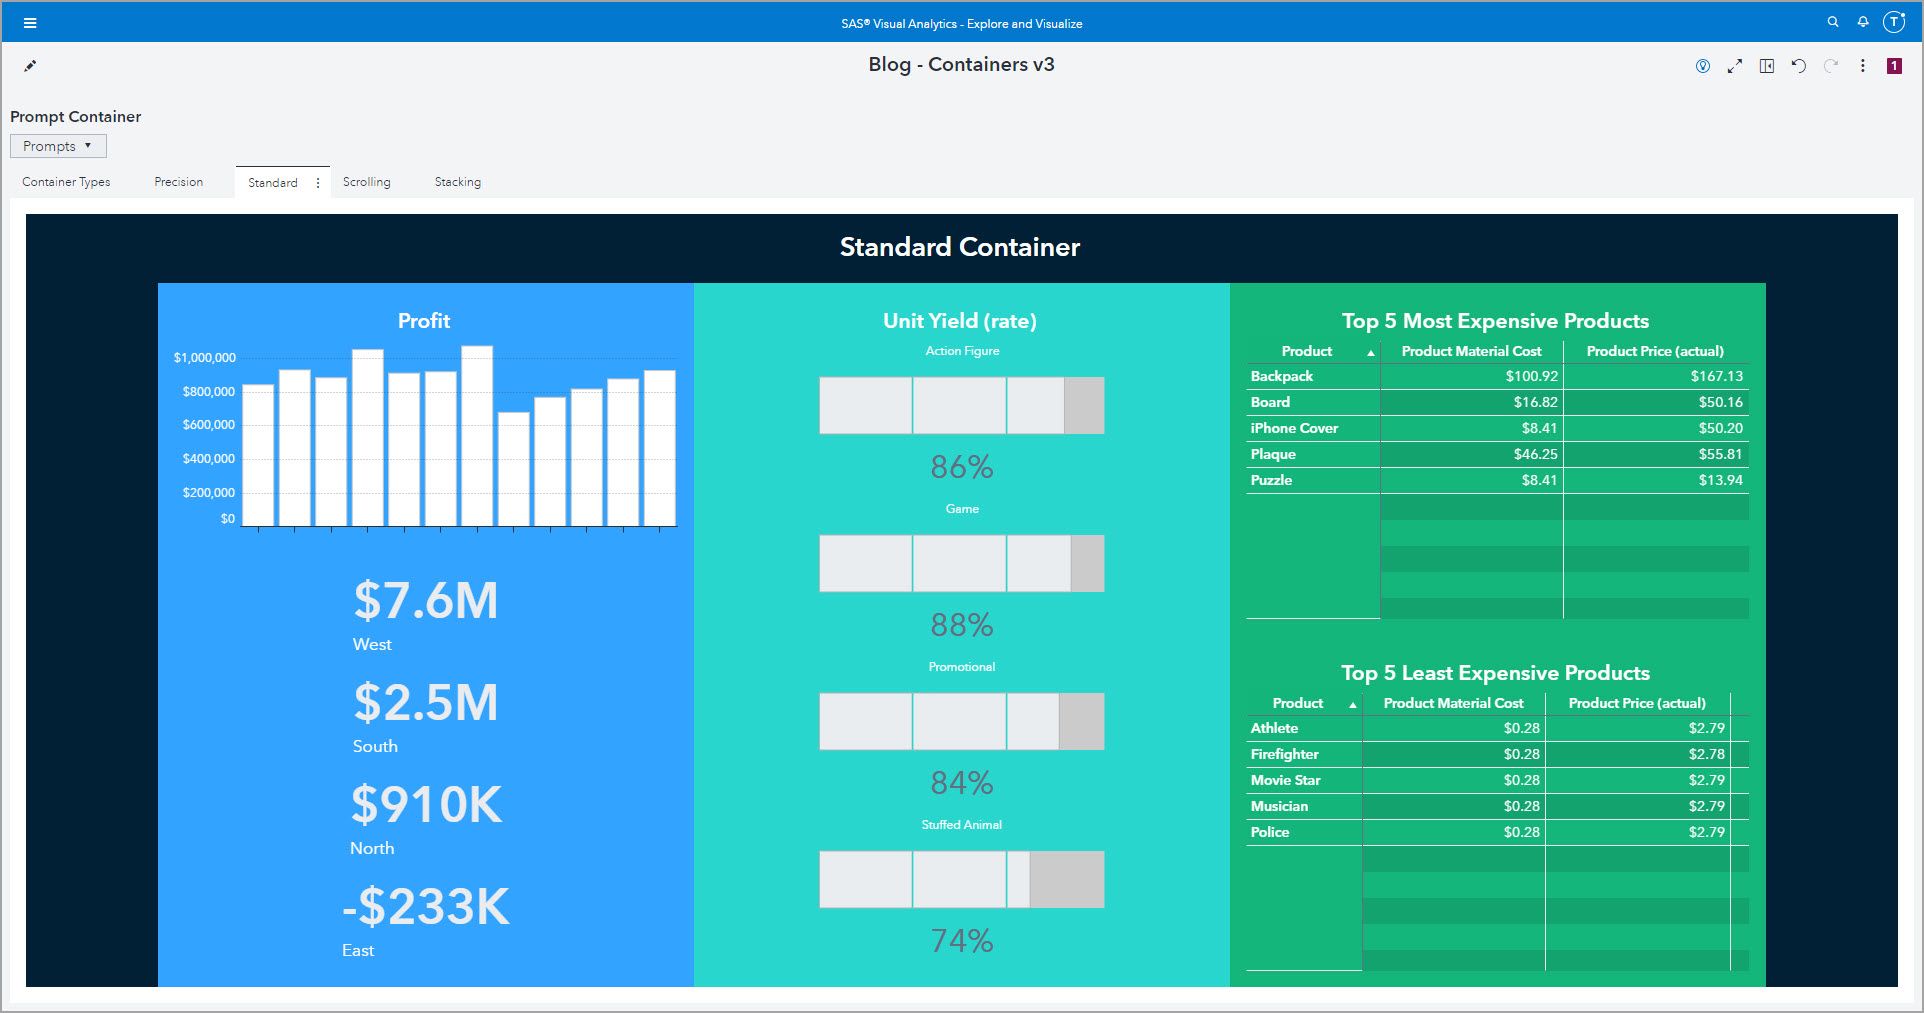This screenshot has height=1013, width=1924.
Task: Open the application hamburger menu
Action: (x=31, y=21)
